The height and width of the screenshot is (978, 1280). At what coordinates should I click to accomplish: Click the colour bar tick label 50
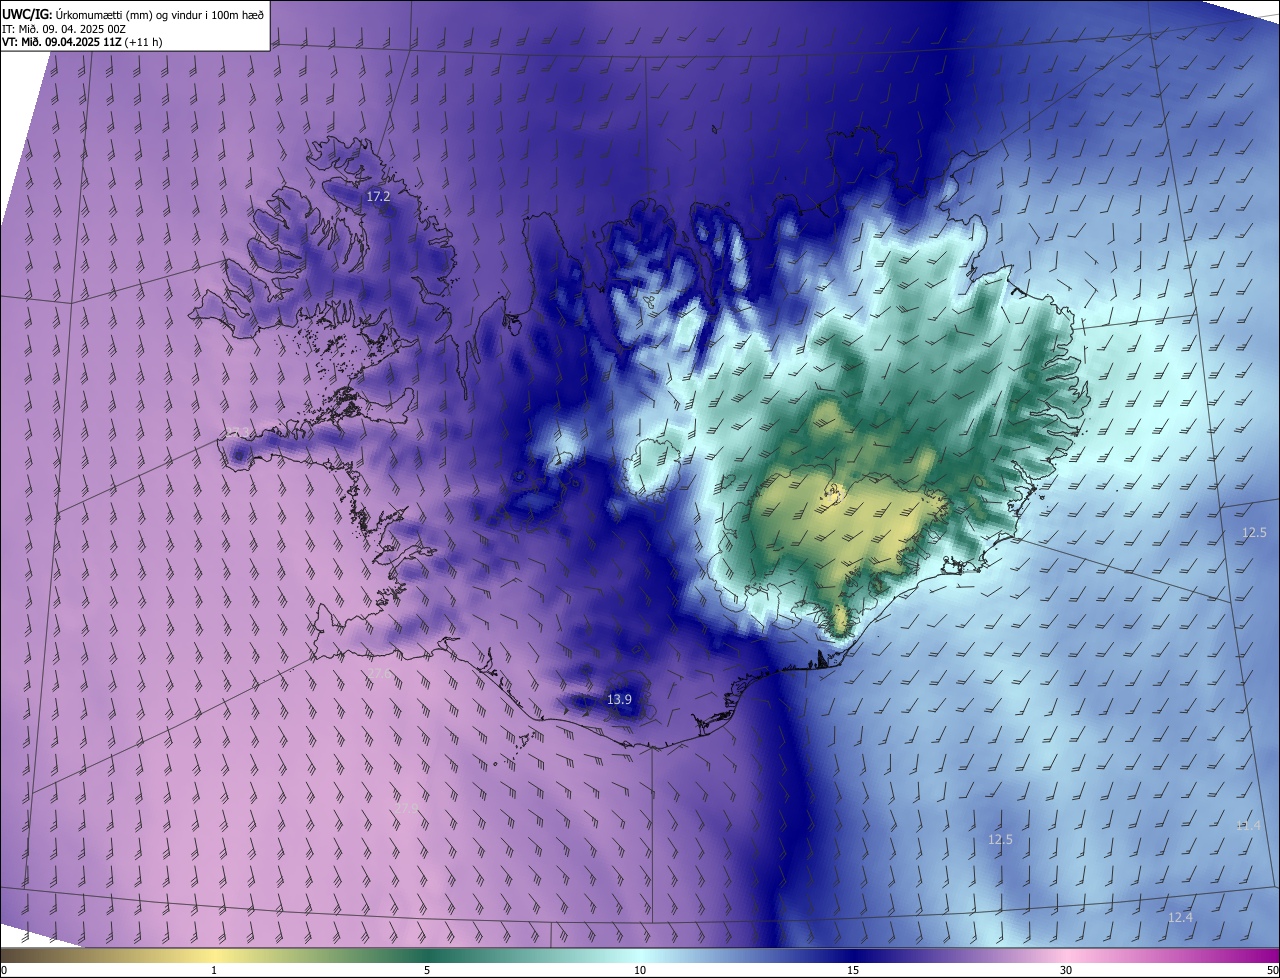click(1272, 970)
